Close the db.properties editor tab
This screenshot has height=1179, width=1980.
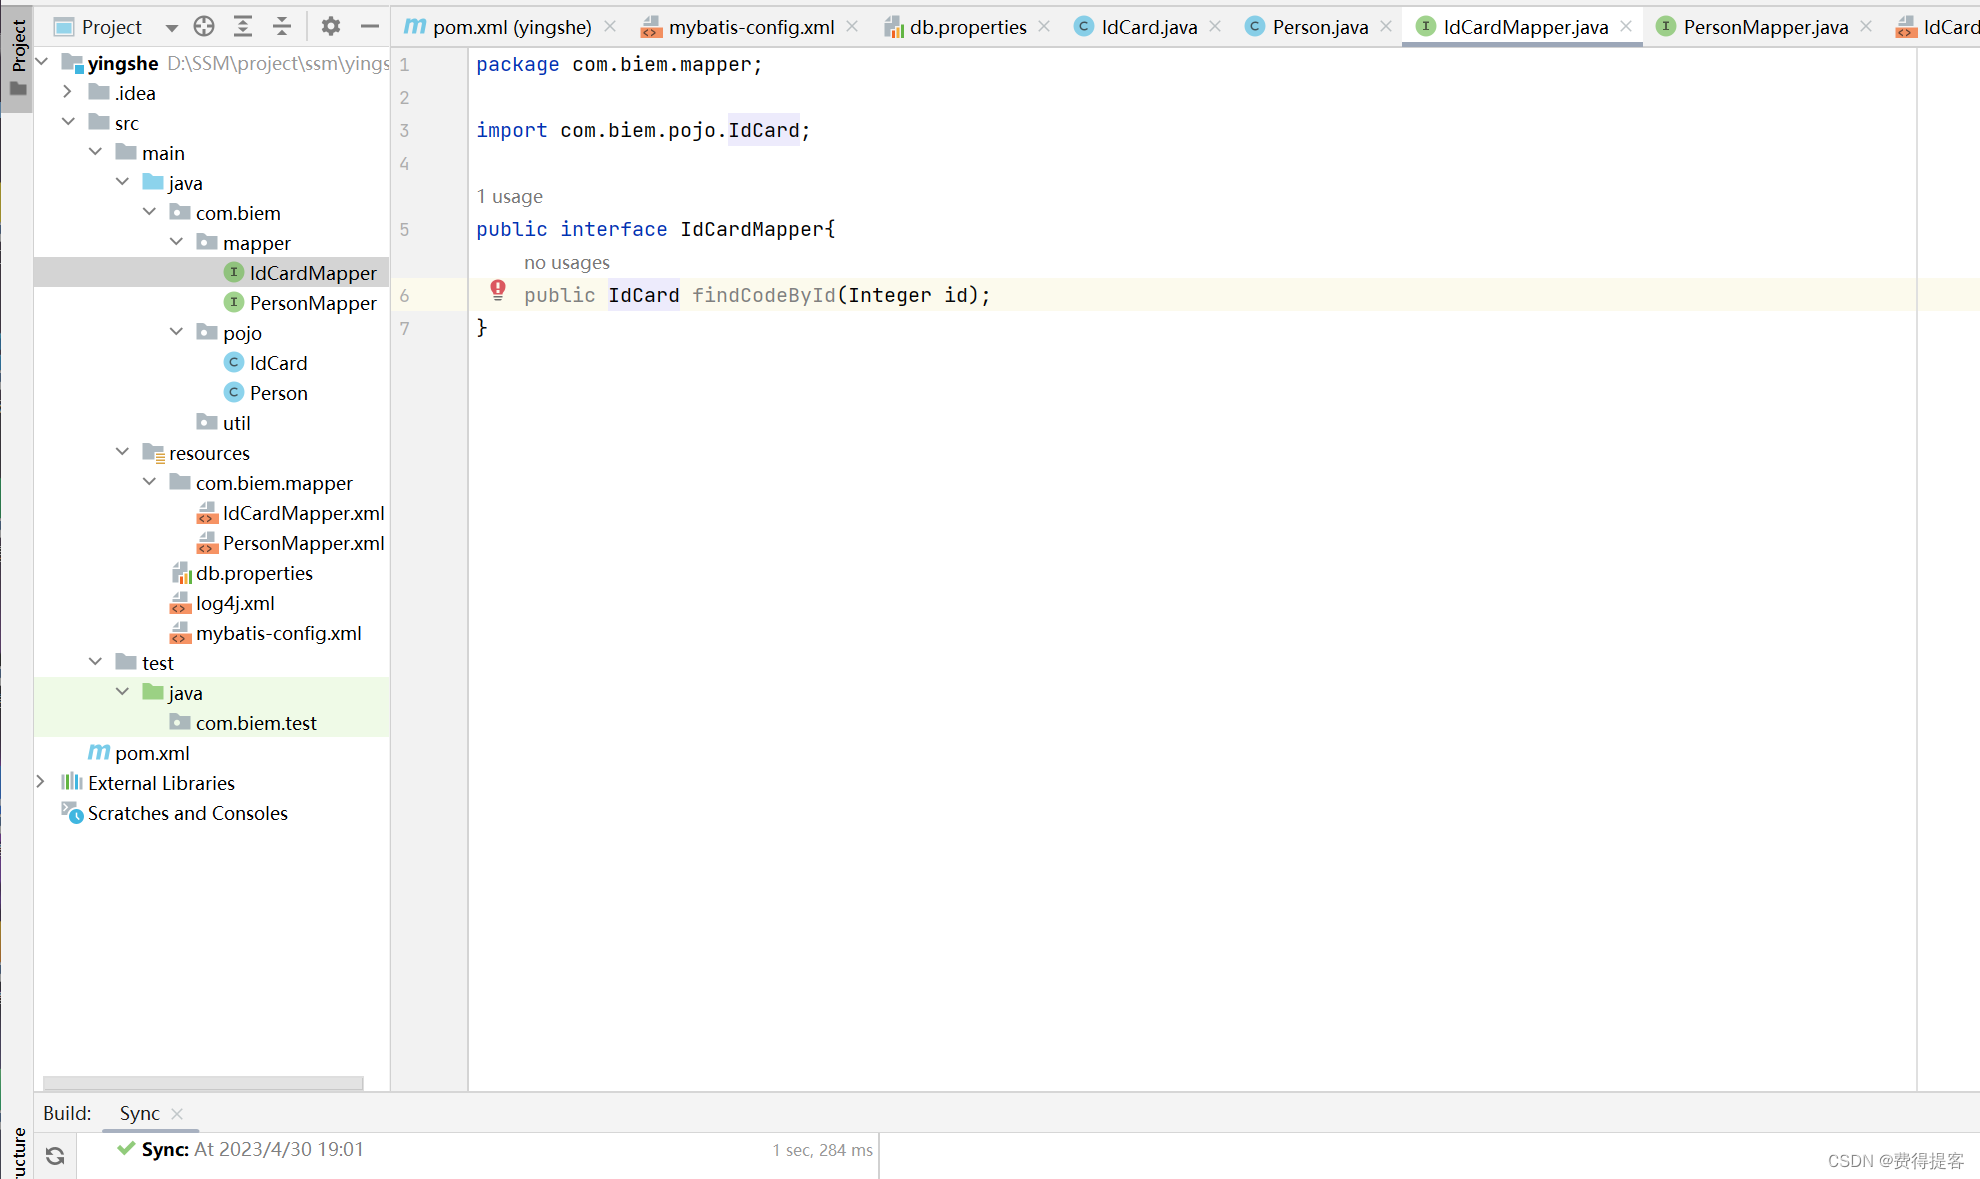1044,27
